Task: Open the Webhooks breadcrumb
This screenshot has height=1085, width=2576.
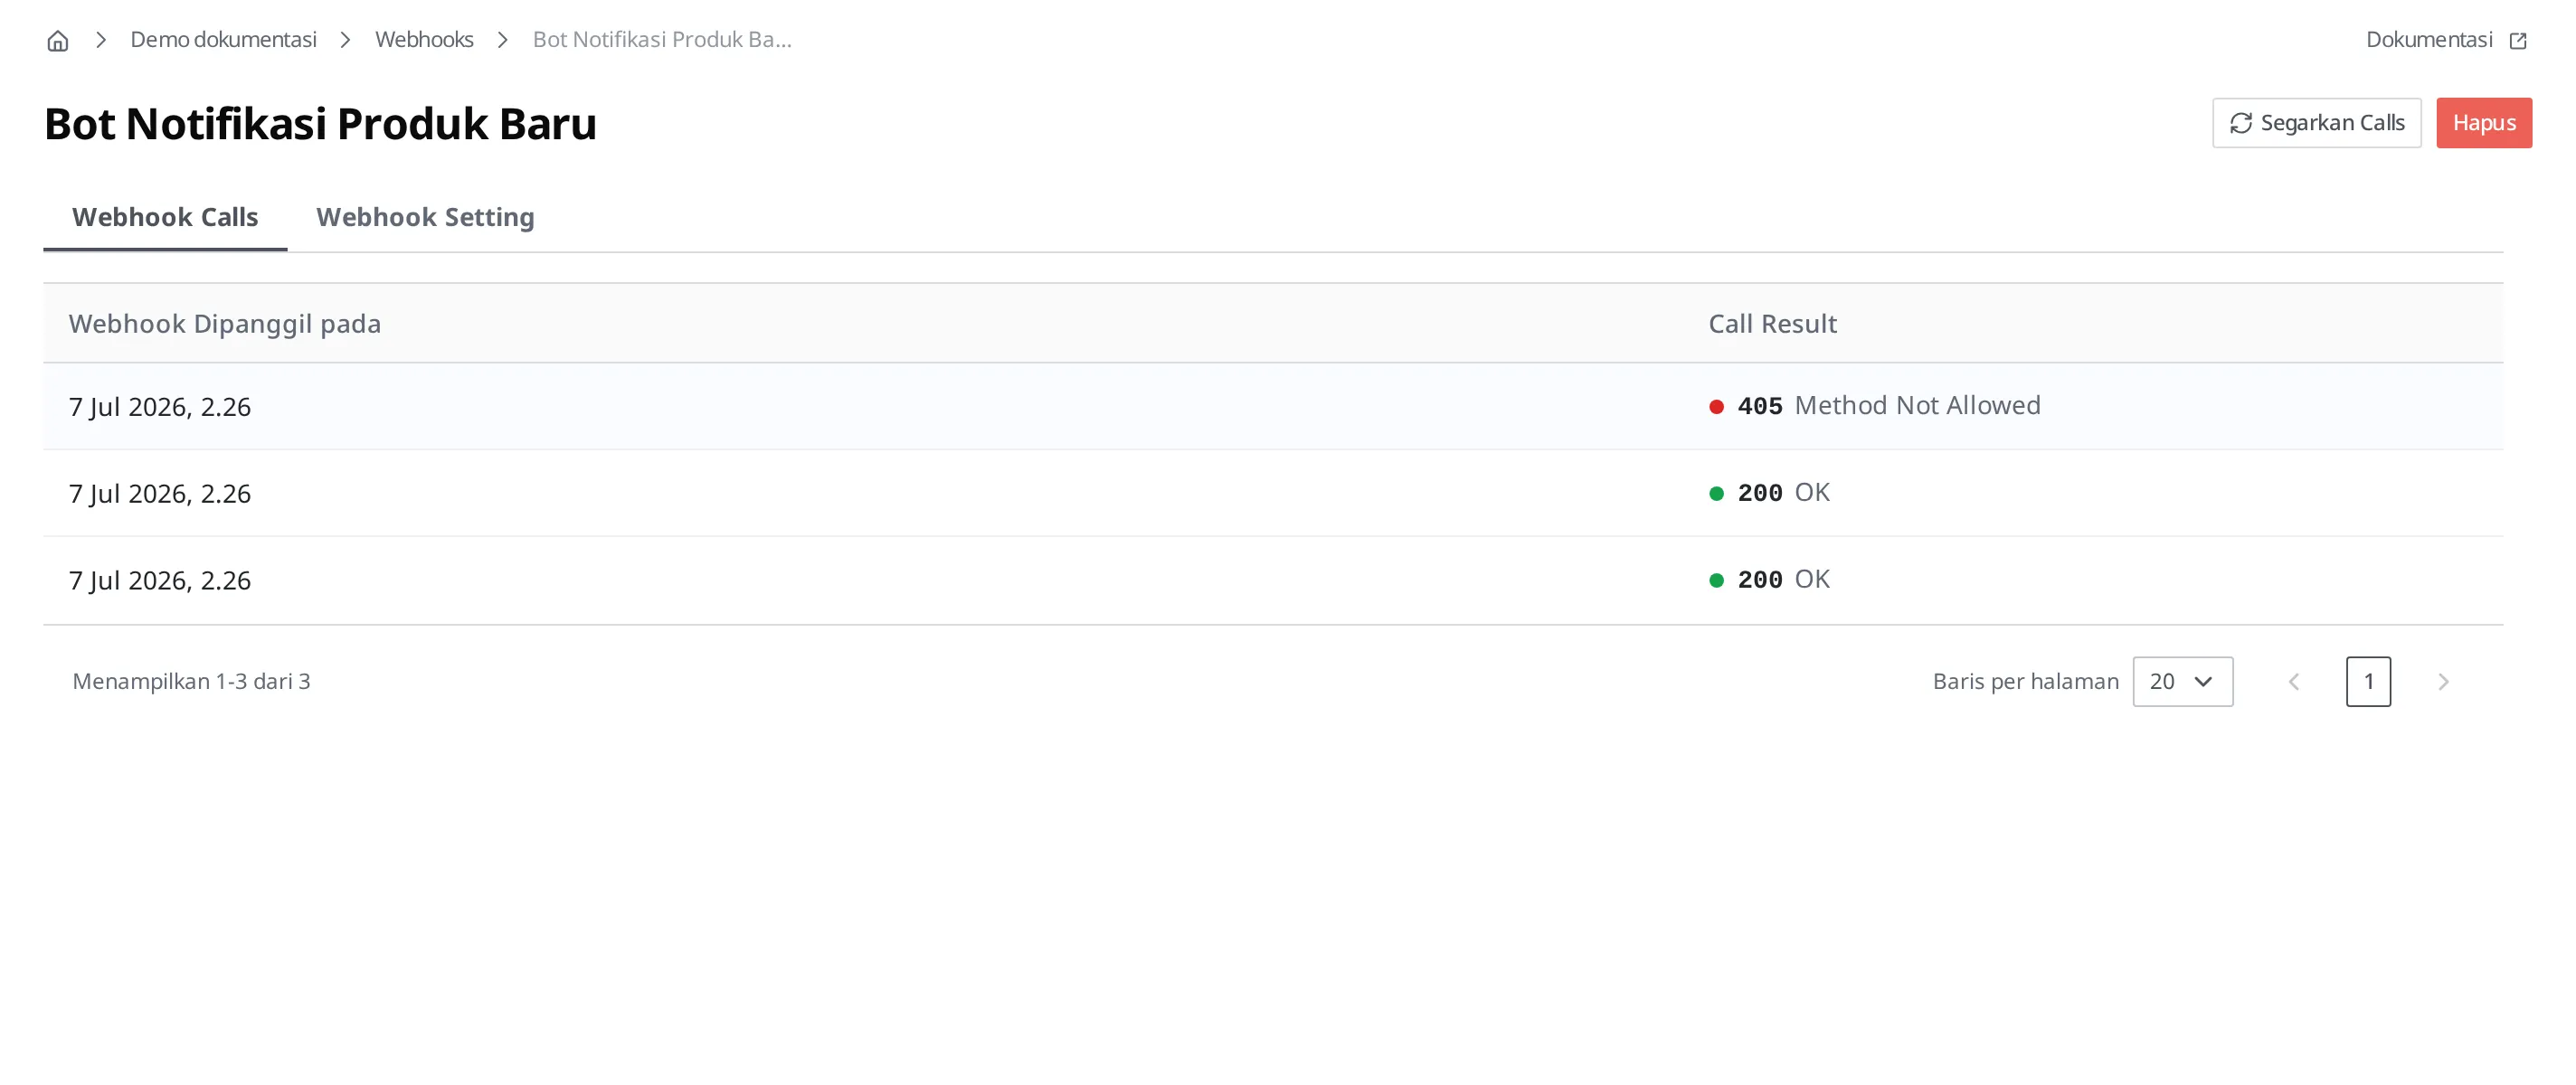Action: 424,40
